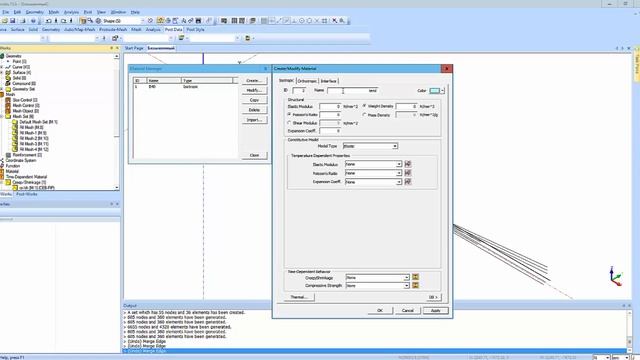Image resolution: width=640 pixels, height=360 pixels.
Task: Select the Weight Density radio button
Action: coord(364,106)
